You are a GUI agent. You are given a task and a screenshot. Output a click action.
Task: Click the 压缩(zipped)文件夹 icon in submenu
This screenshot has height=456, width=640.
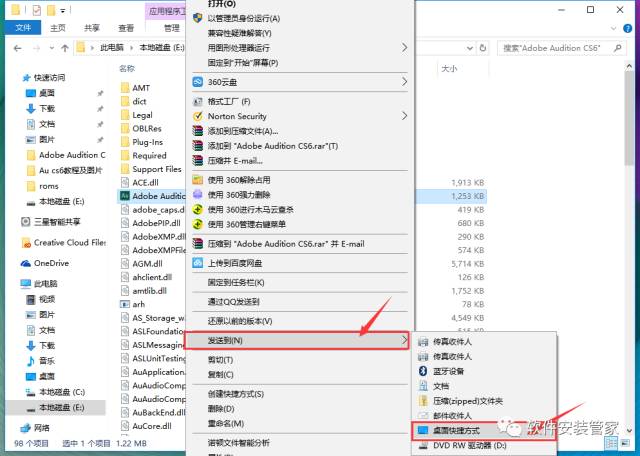(x=422, y=400)
